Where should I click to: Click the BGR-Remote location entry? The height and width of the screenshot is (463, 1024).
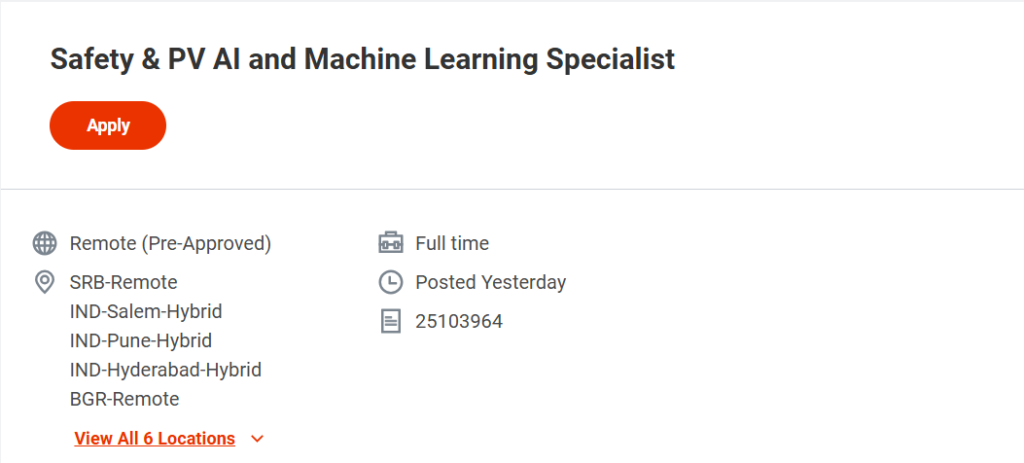[124, 399]
